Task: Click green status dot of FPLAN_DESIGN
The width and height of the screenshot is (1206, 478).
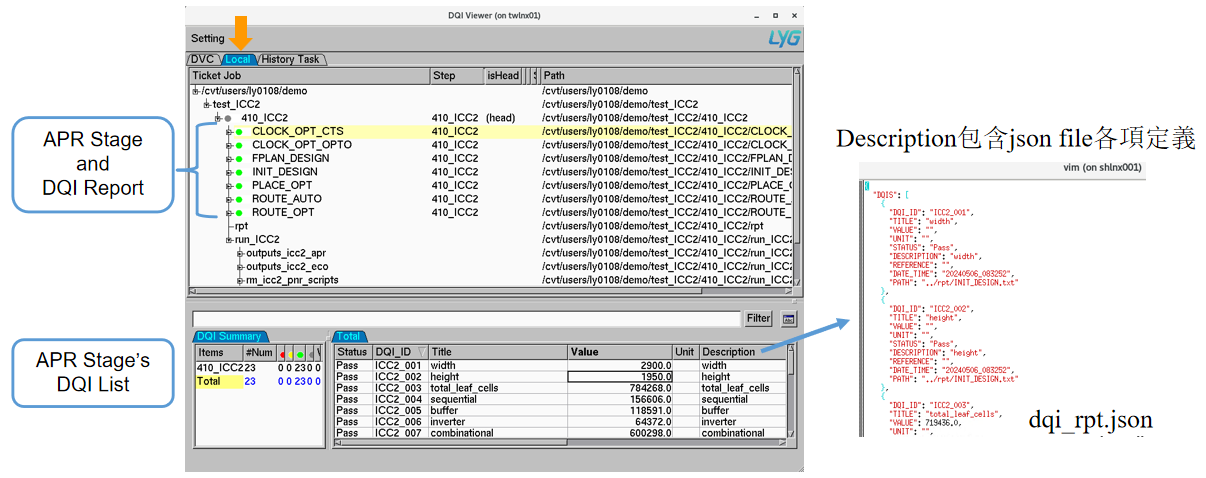Action: (x=239, y=159)
